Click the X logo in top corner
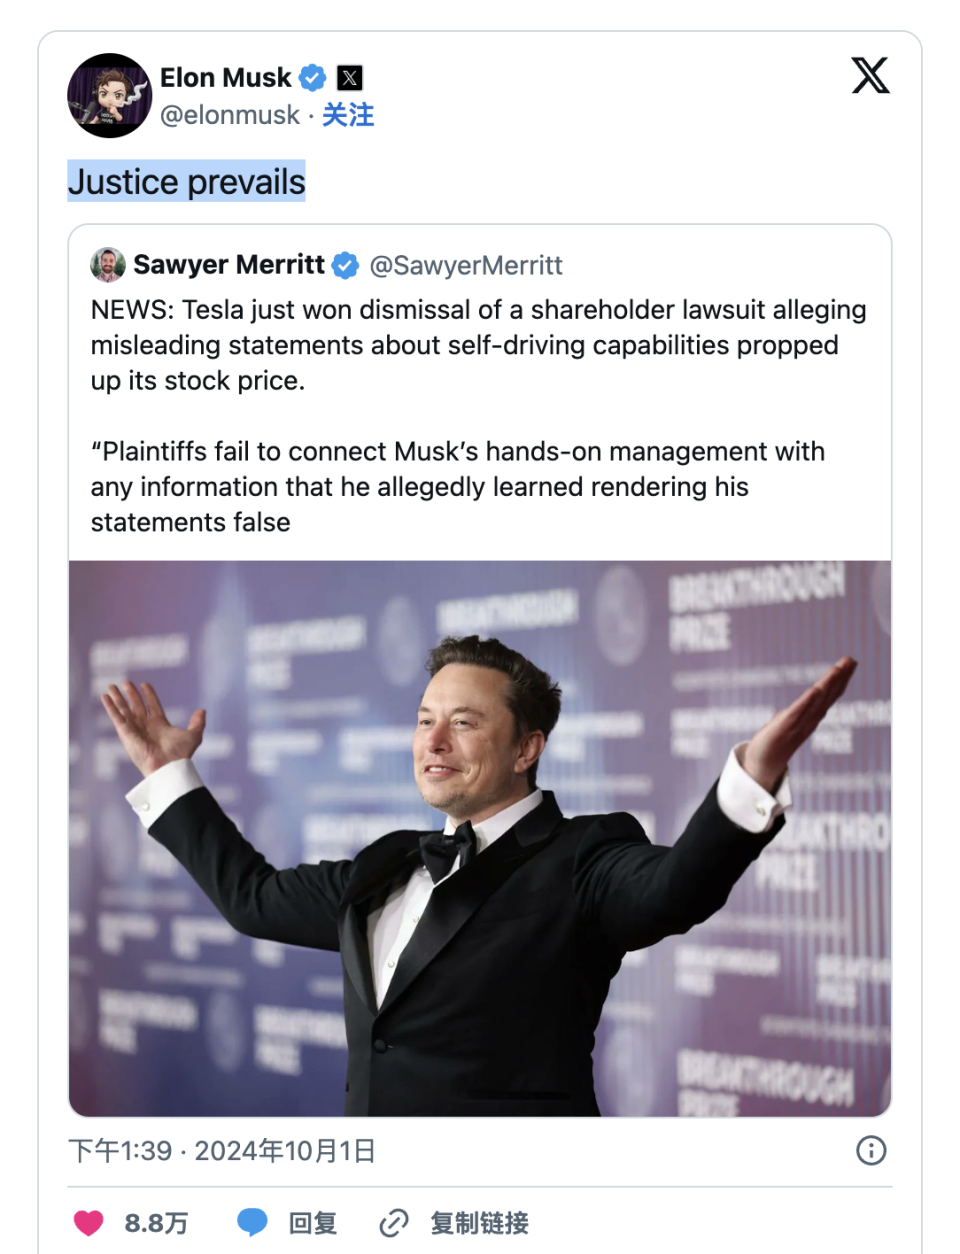Screen dimensions: 960x1254 pos(870,76)
